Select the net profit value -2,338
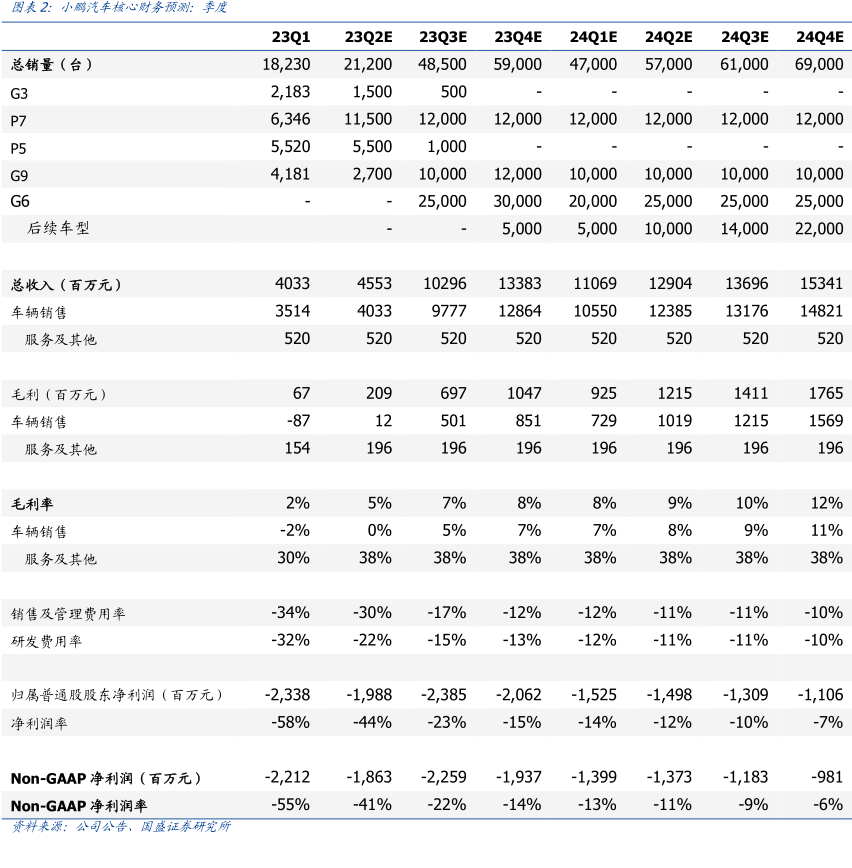 [x=286, y=694]
